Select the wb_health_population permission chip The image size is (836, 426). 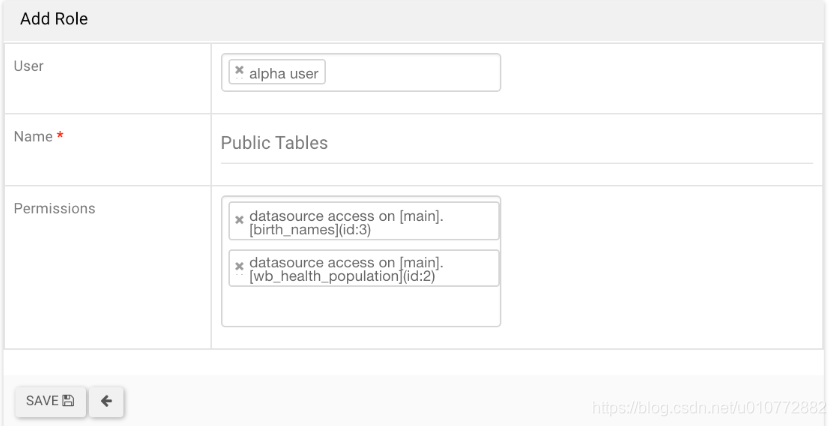(350, 268)
